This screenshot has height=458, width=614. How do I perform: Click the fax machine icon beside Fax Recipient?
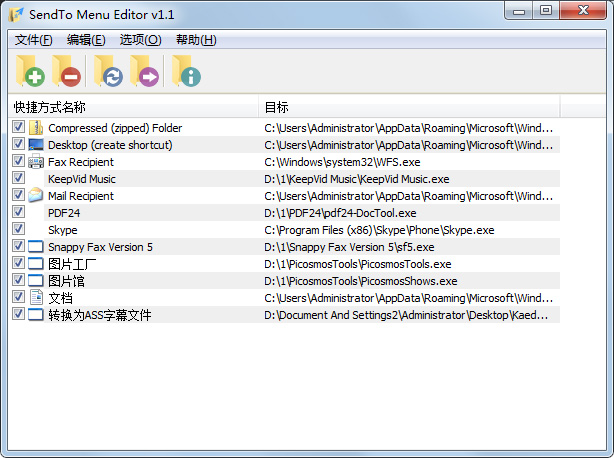[x=36, y=161]
